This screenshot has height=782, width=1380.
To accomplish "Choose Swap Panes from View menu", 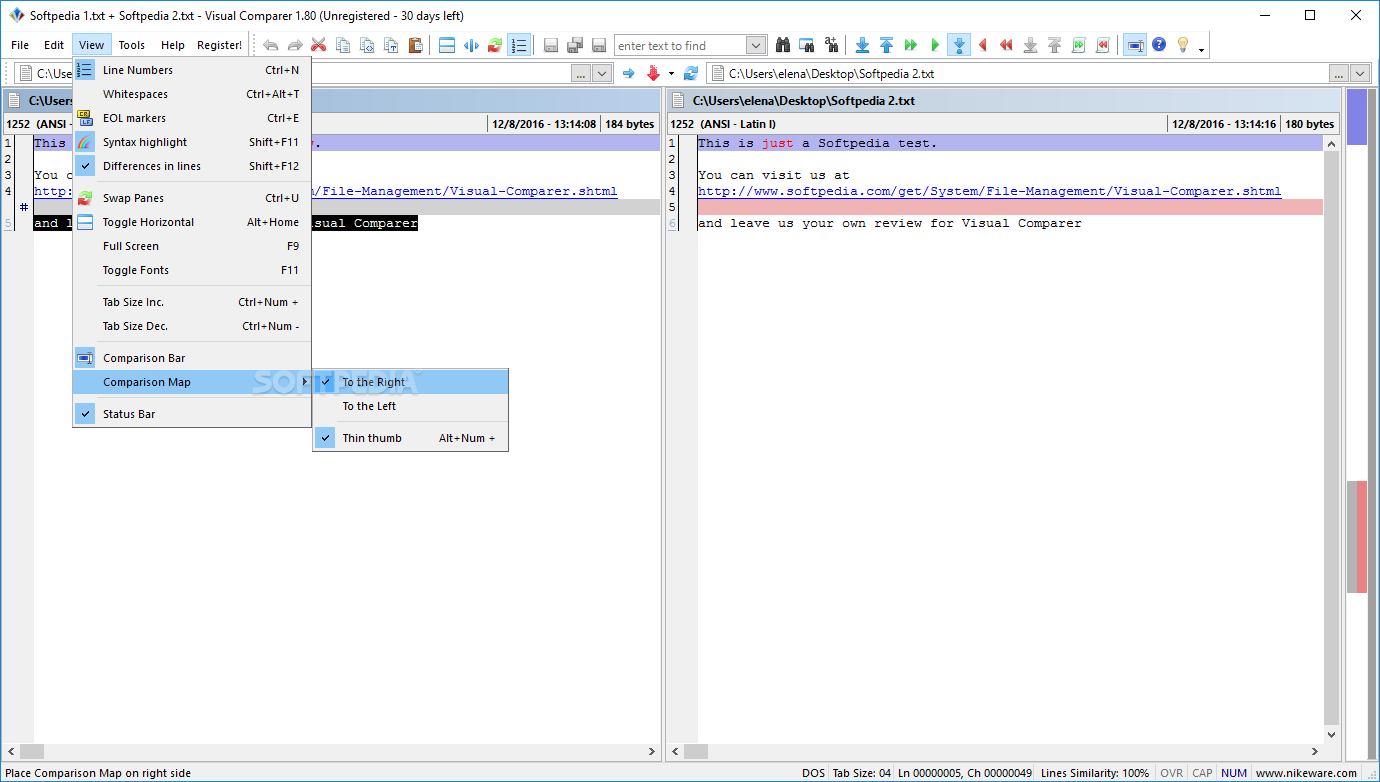I will 192,198.
